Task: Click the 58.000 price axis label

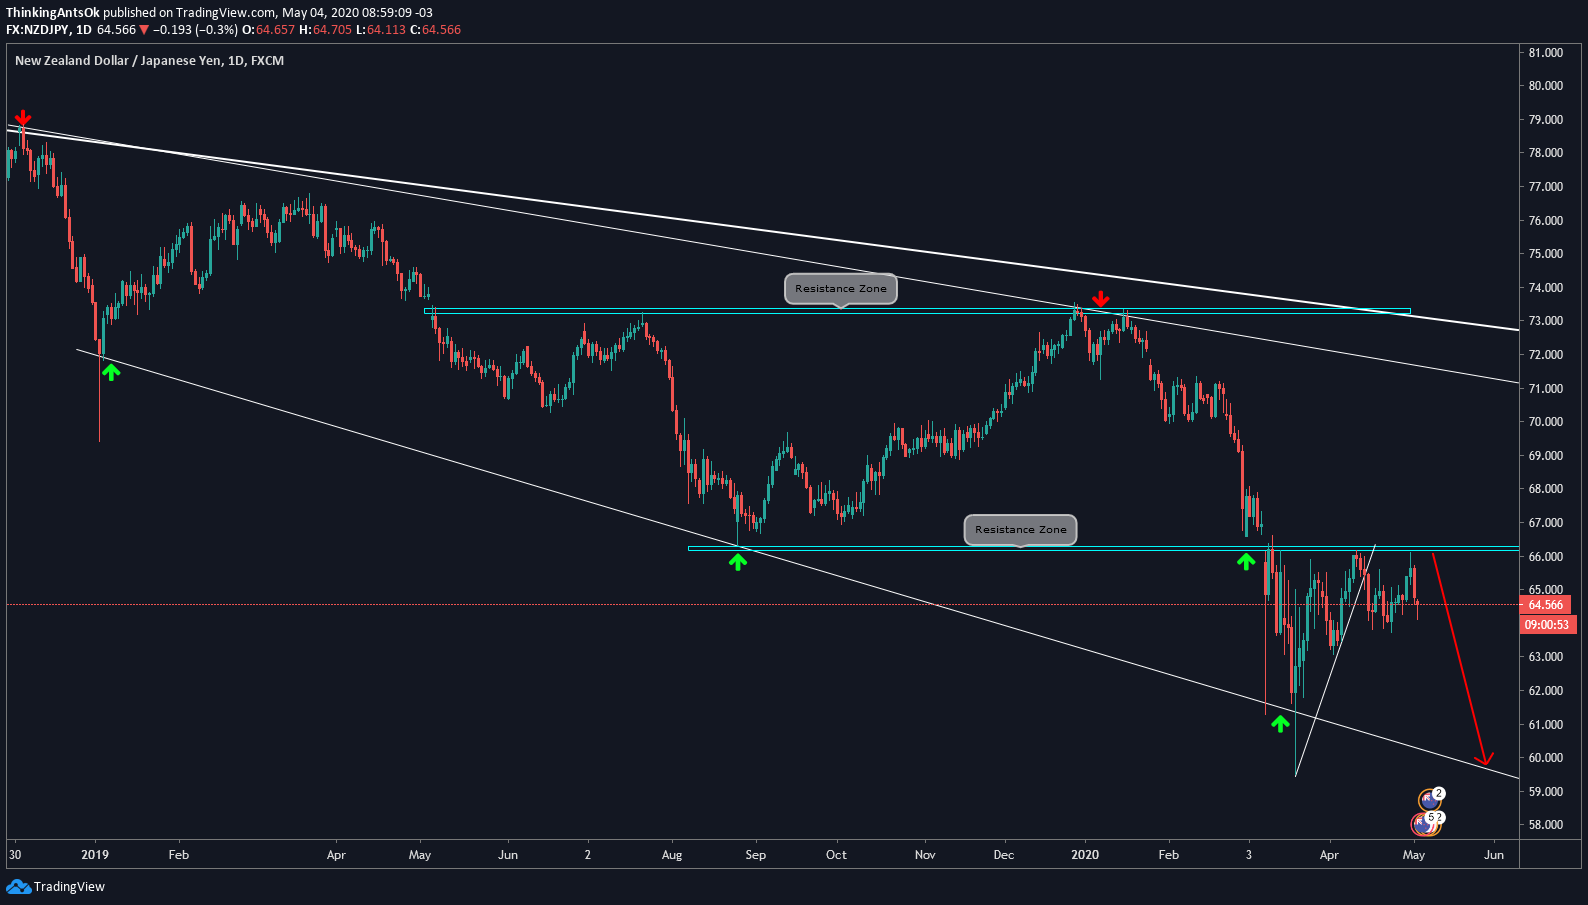Action: pyautogui.click(x=1546, y=825)
